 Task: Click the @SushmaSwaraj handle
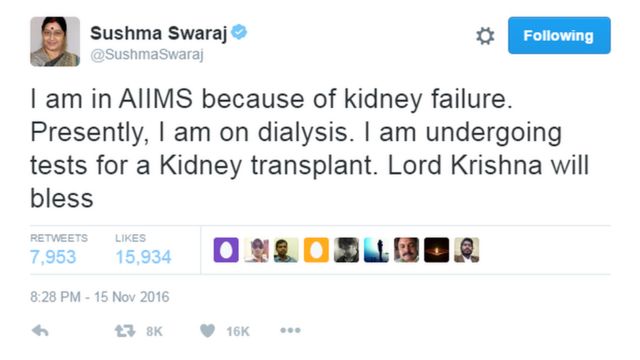tap(147, 54)
